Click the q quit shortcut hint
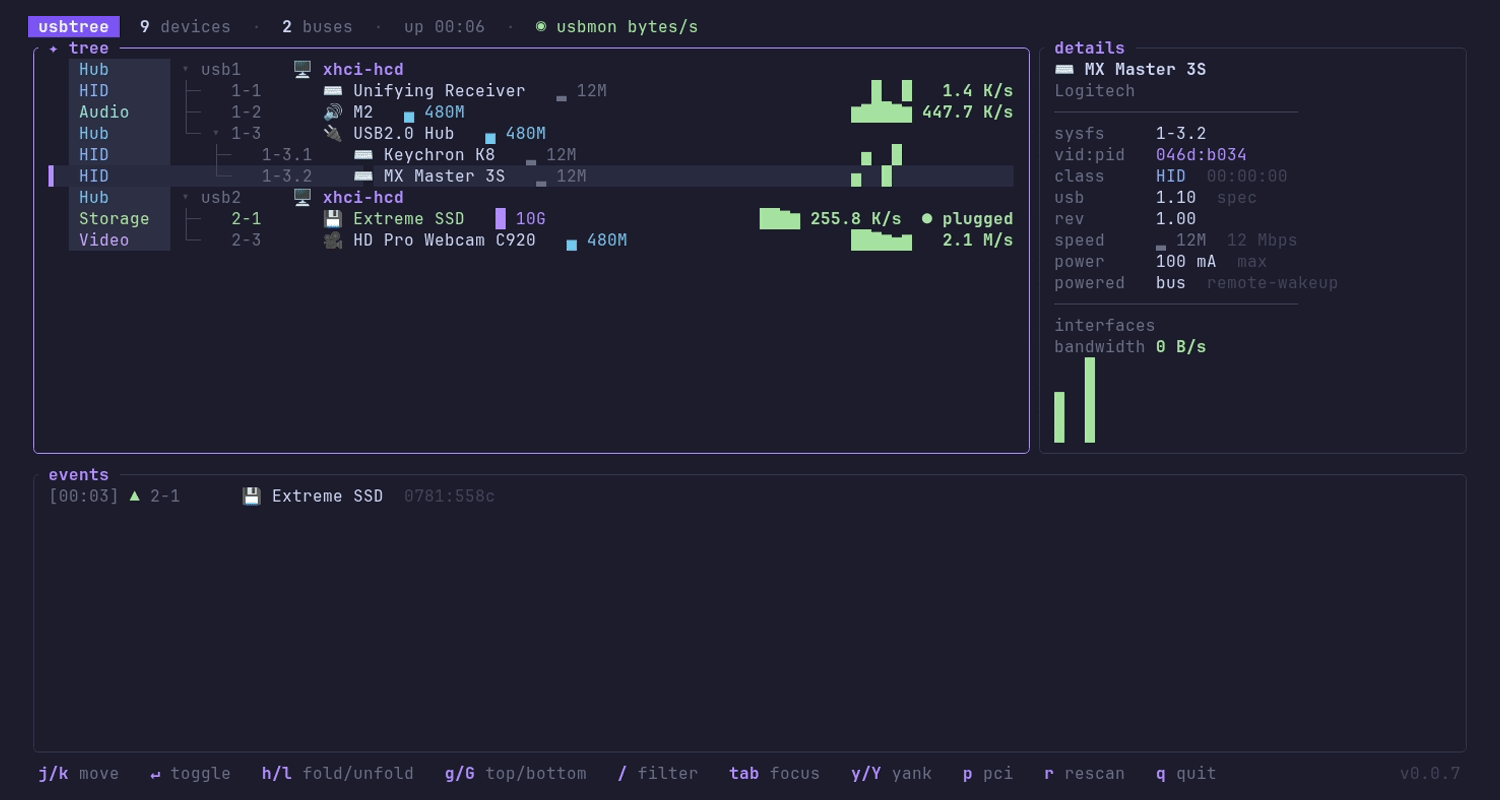This screenshot has height=800, width=1500. click(x=1186, y=773)
